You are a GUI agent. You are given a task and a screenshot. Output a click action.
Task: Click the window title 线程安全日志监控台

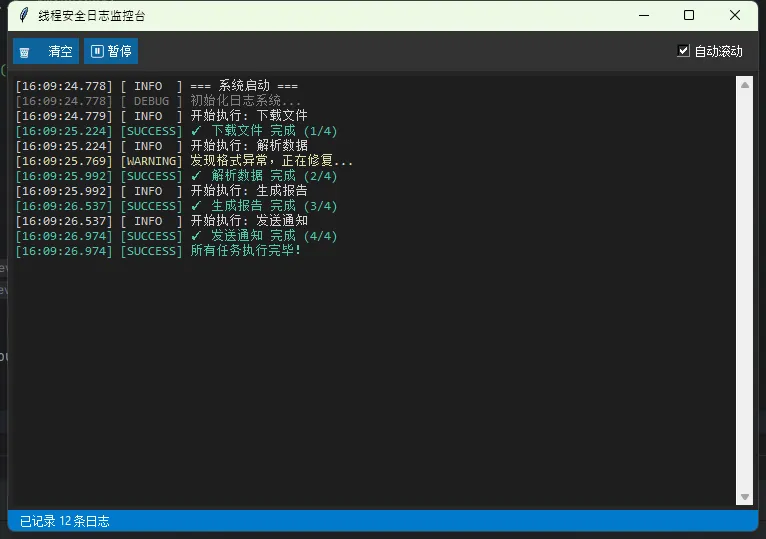pos(92,16)
